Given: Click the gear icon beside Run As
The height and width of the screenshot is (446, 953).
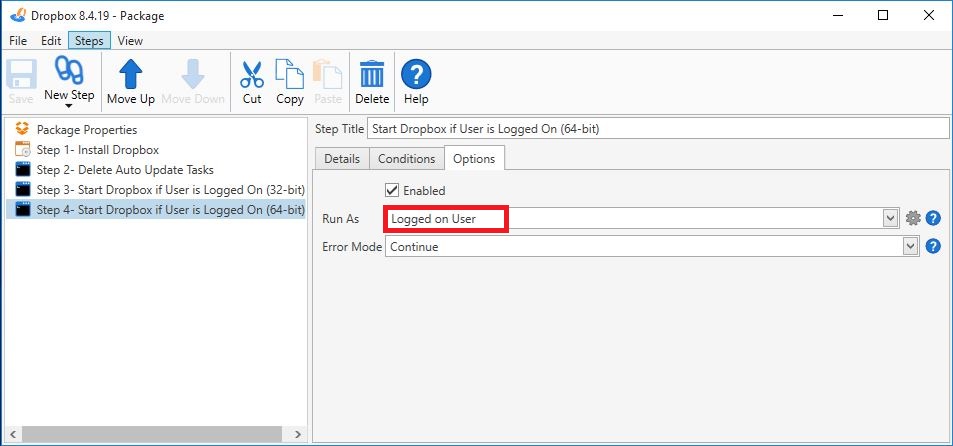Looking at the screenshot, I should pos(913,218).
